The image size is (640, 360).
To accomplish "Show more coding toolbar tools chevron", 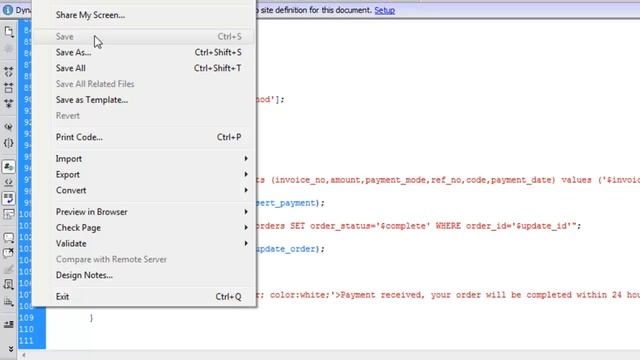I will click(x=11, y=349).
